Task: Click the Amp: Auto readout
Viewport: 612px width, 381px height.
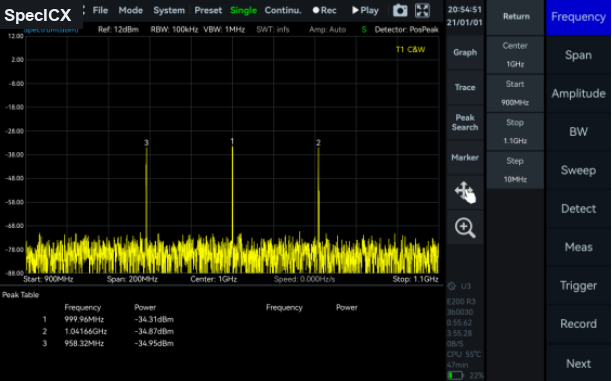Action: coord(327,30)
